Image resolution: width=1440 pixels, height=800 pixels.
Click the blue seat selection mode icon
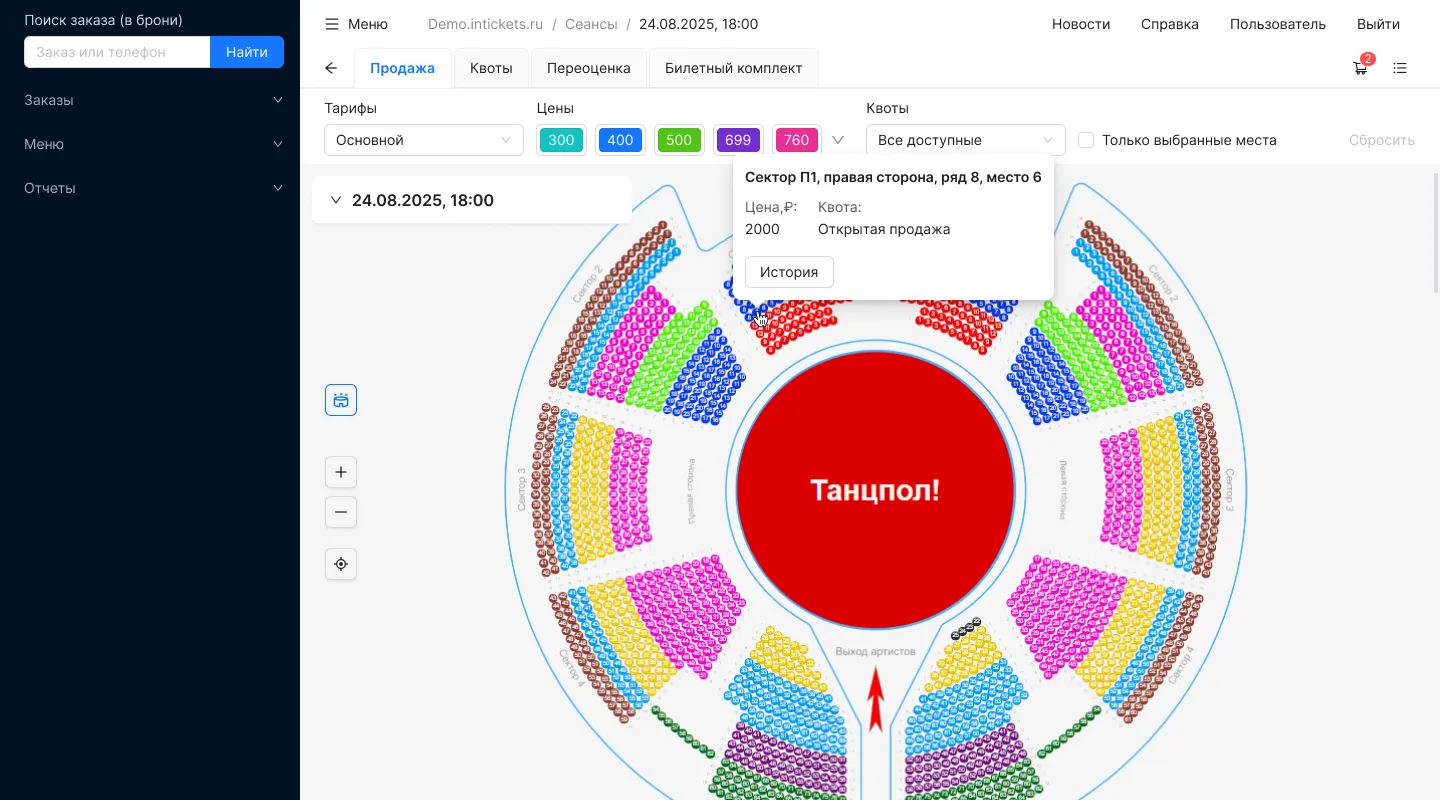[x=341, y=400]
